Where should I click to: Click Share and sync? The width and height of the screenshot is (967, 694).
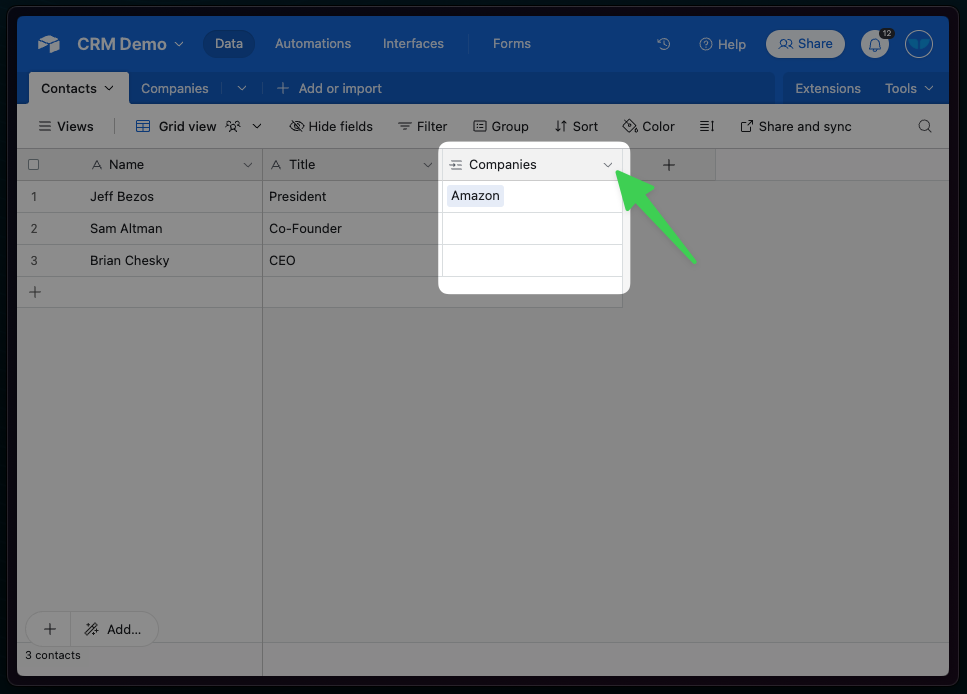[796, 126]
